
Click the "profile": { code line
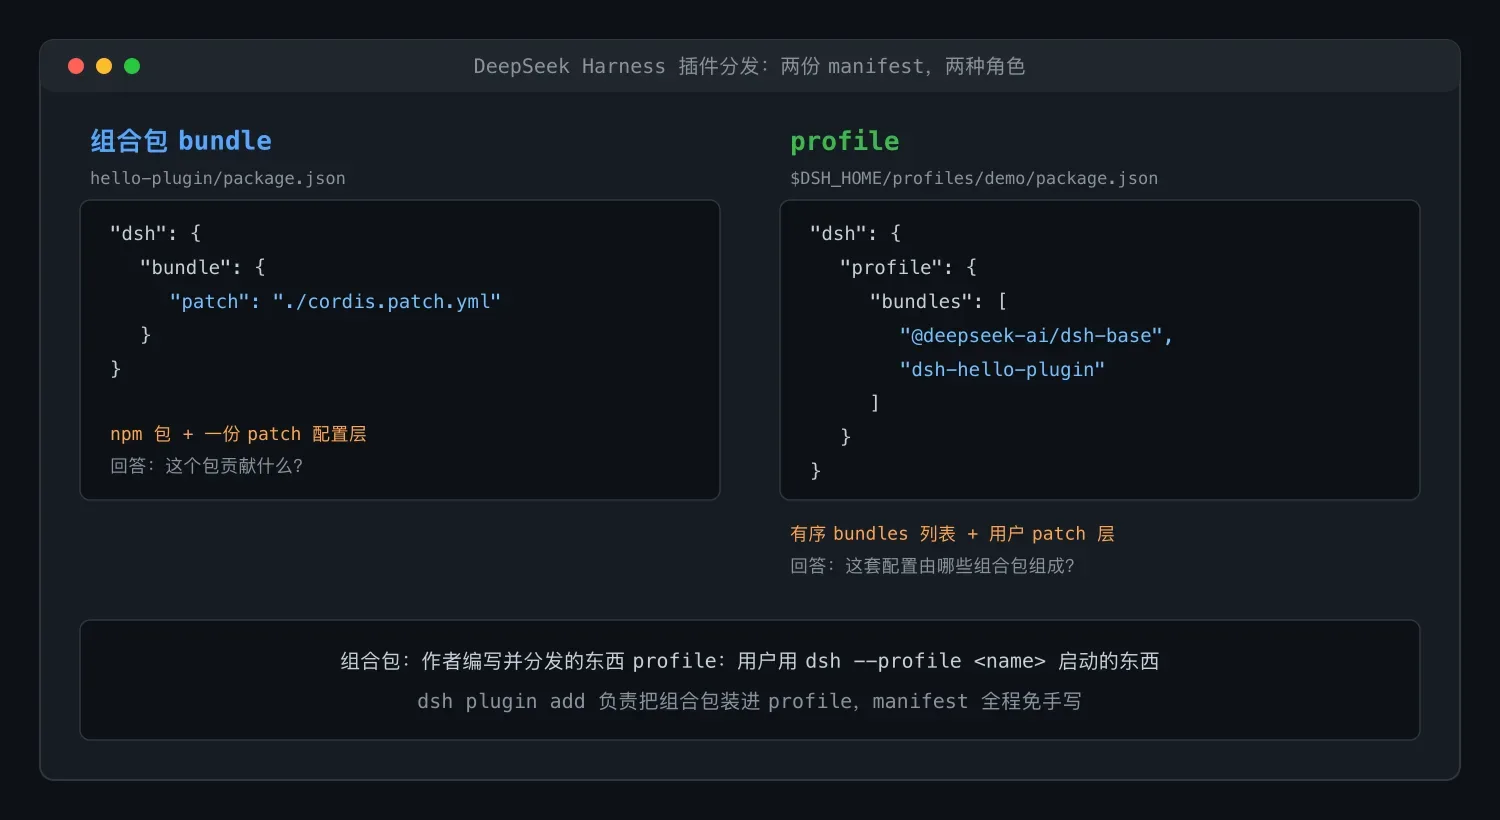pyautogui.click(x=909, y=267)
